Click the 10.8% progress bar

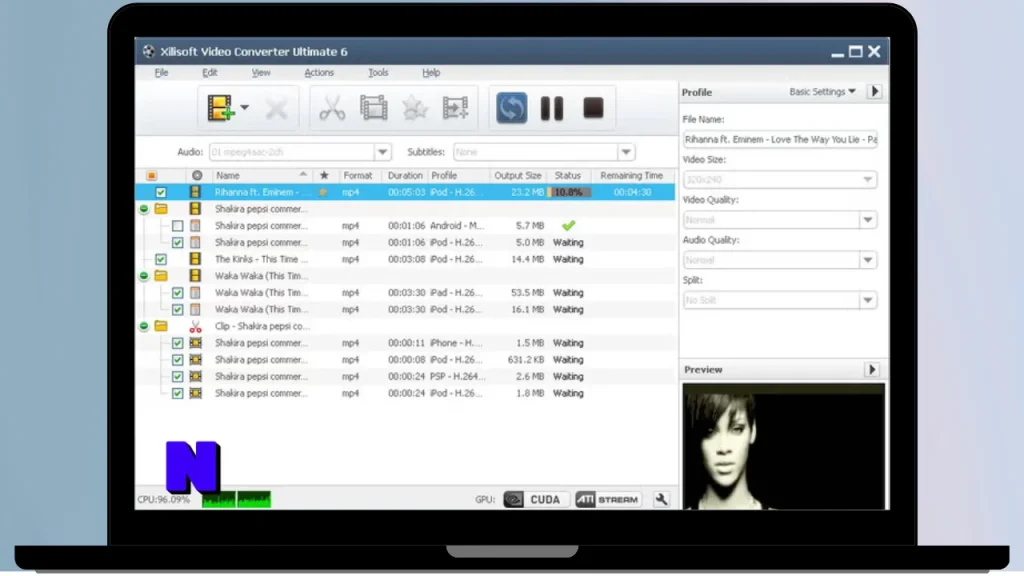[x=568, y=193]
